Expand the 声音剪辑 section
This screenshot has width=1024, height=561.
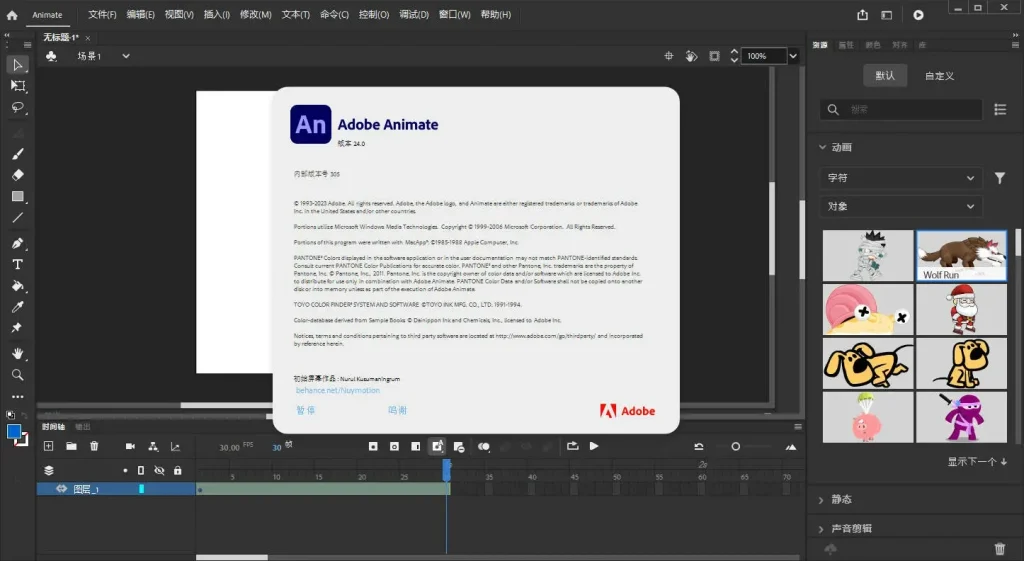[x=822, y=528]
